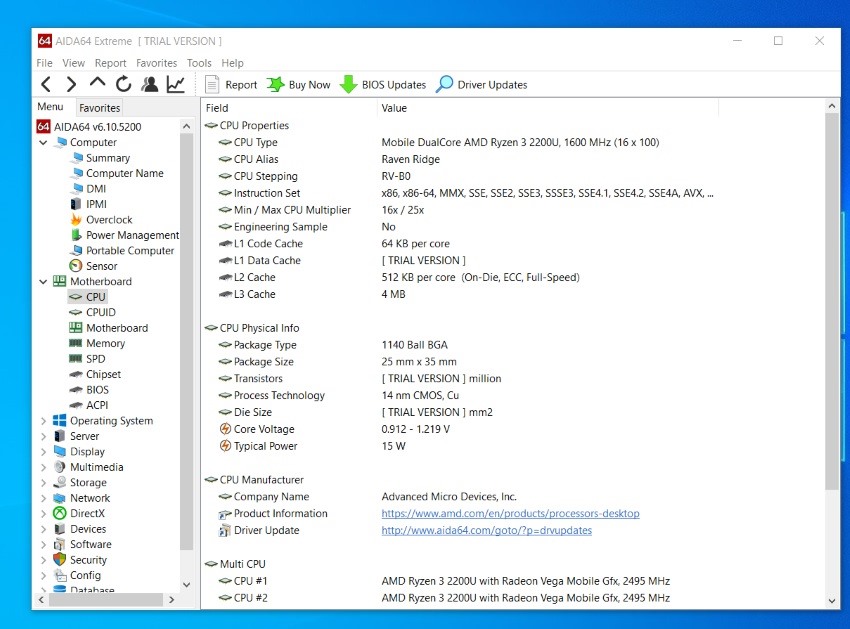The image size is (850, 629).
Task: Click the Field column header
Action: [289, 108]
